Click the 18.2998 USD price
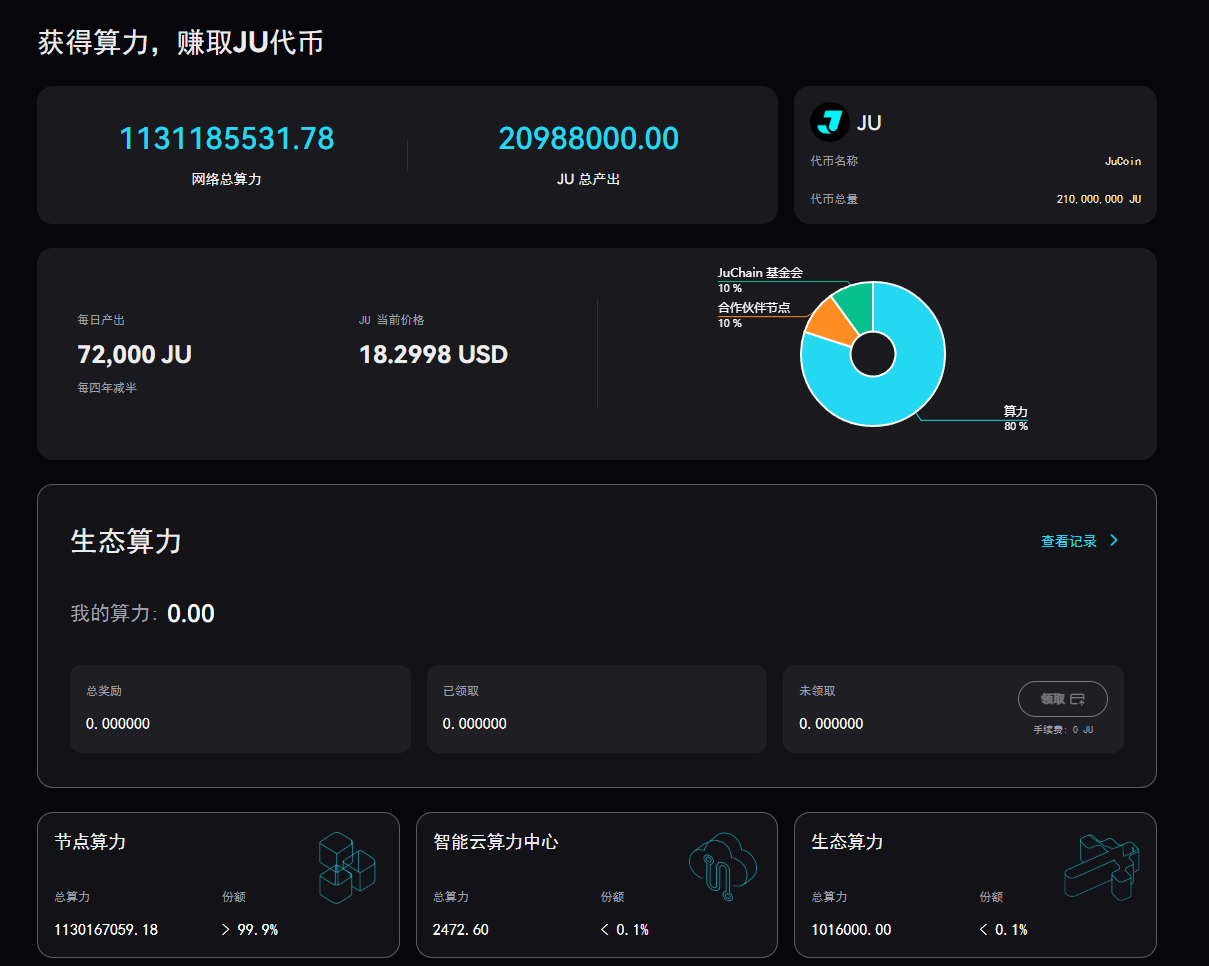This screenshot has width=1209, height=966. 433,354
